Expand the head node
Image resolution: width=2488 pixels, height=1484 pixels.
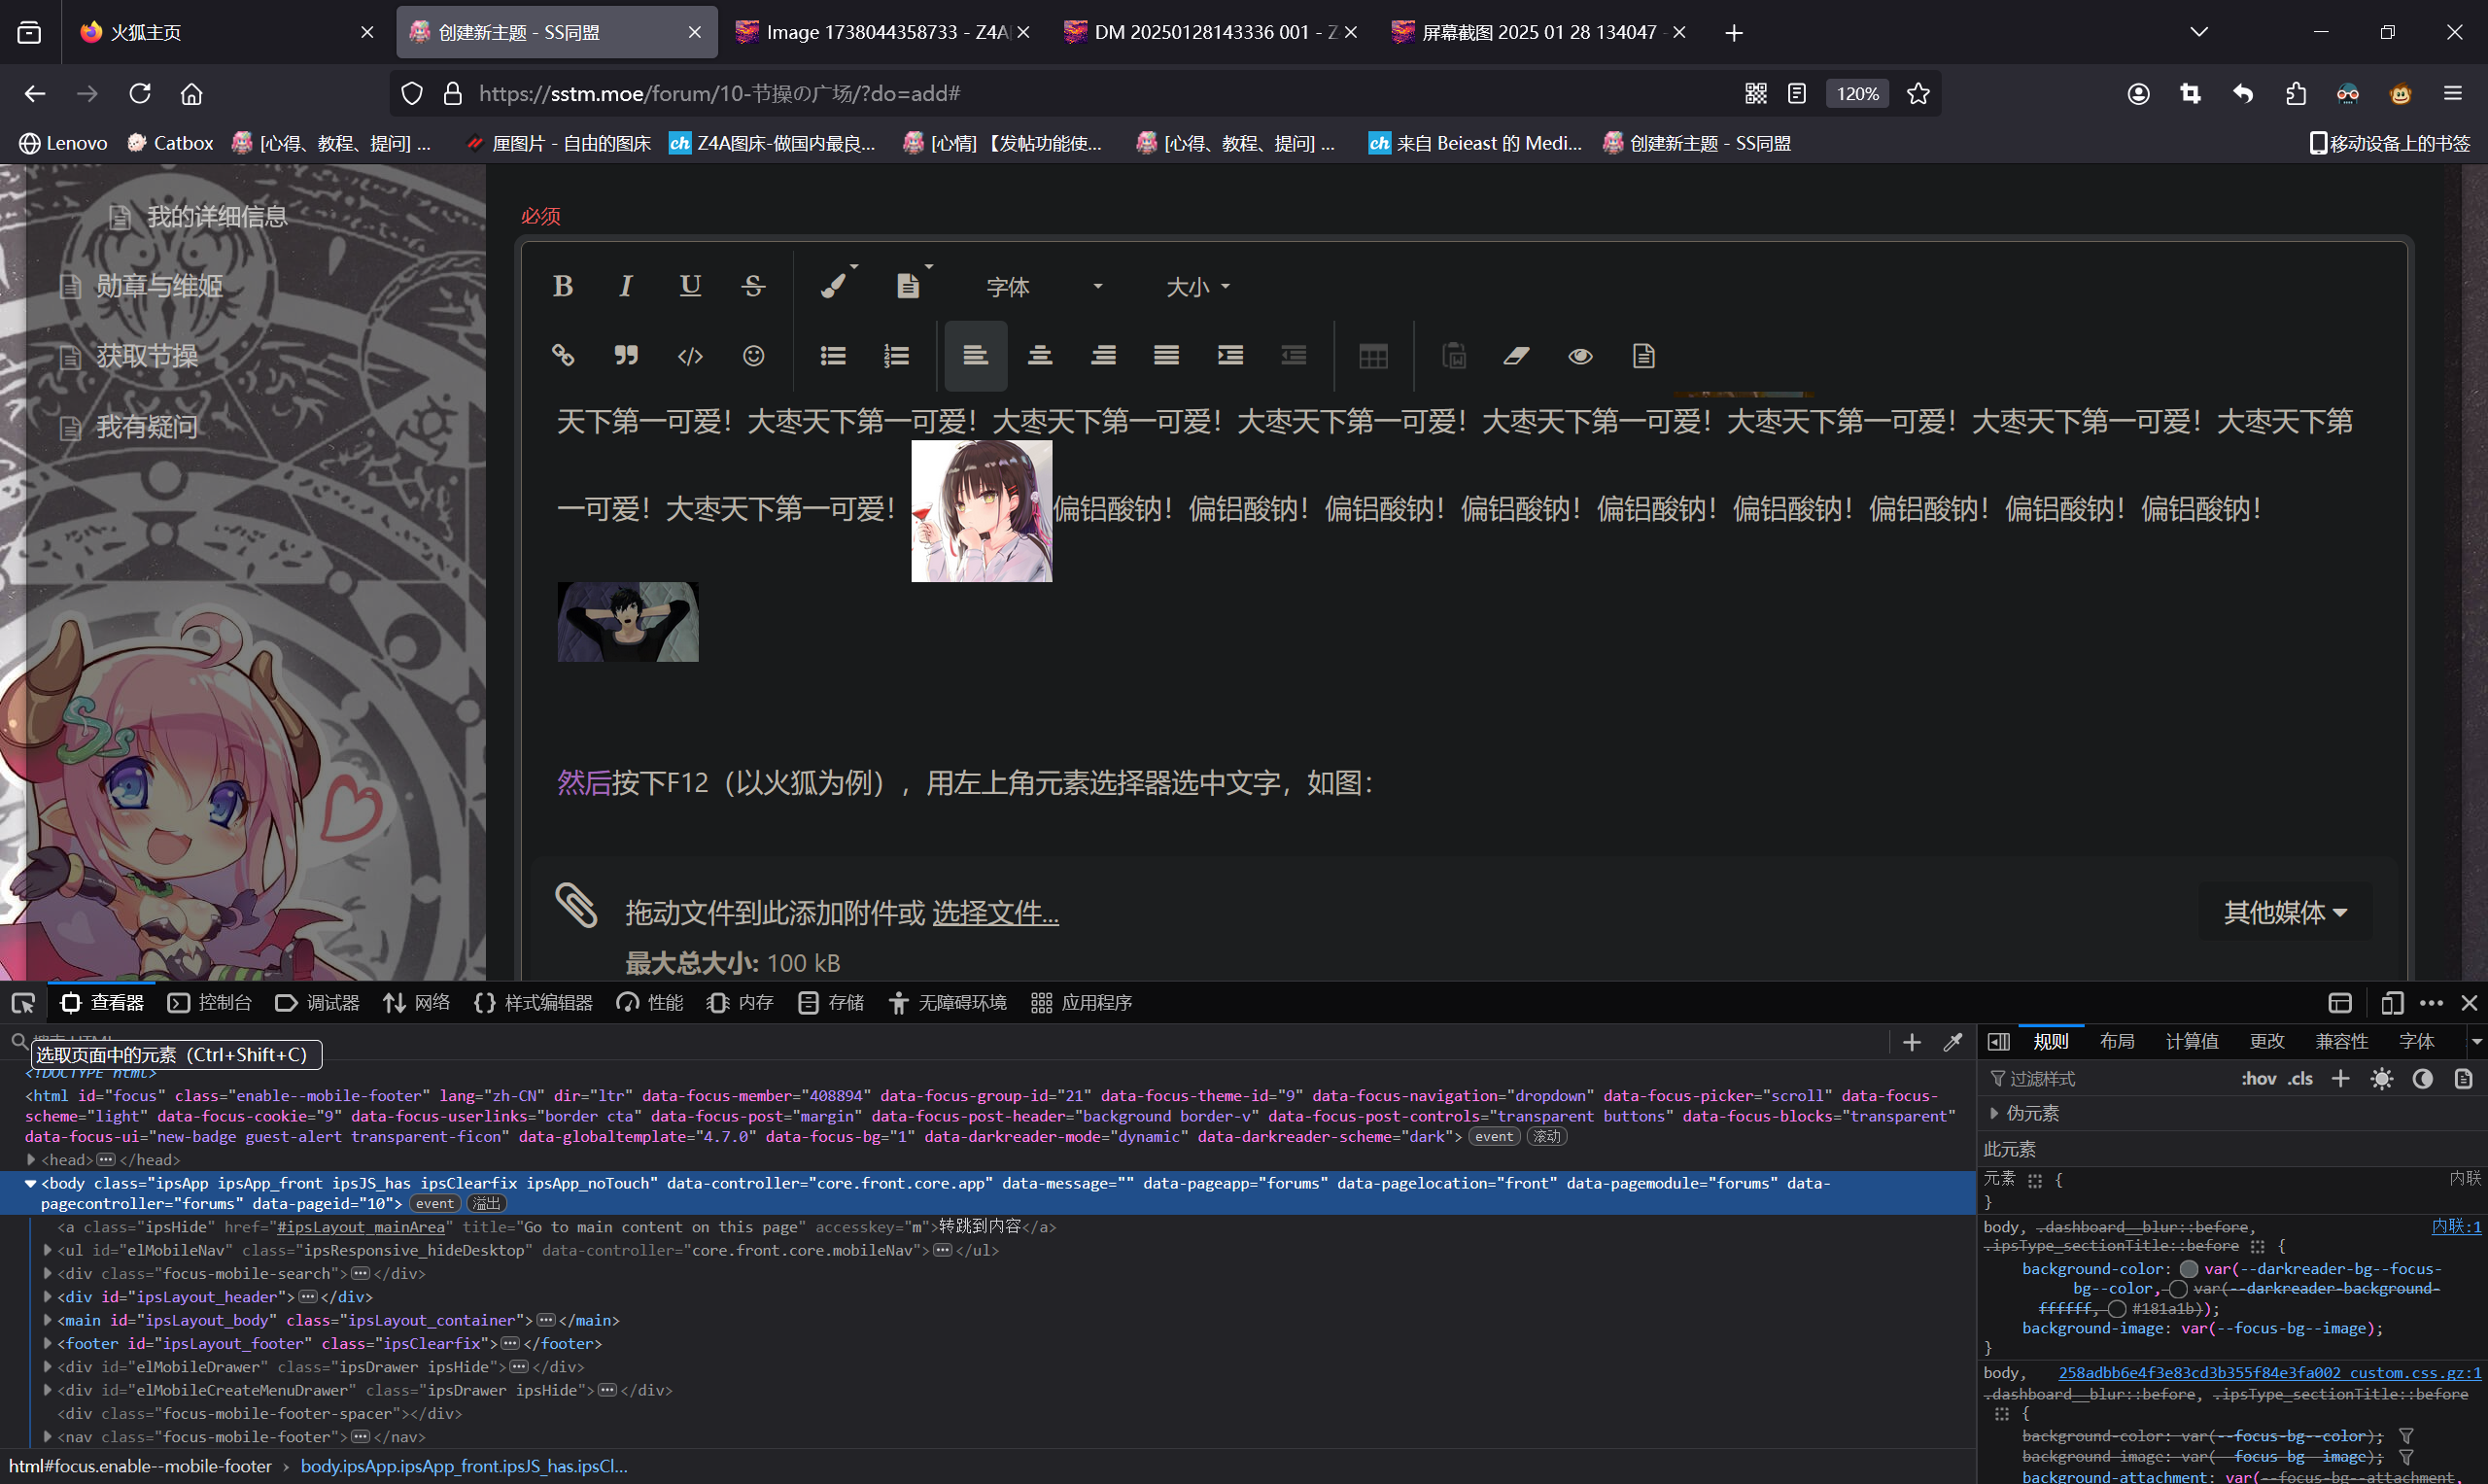(31, 1160)
